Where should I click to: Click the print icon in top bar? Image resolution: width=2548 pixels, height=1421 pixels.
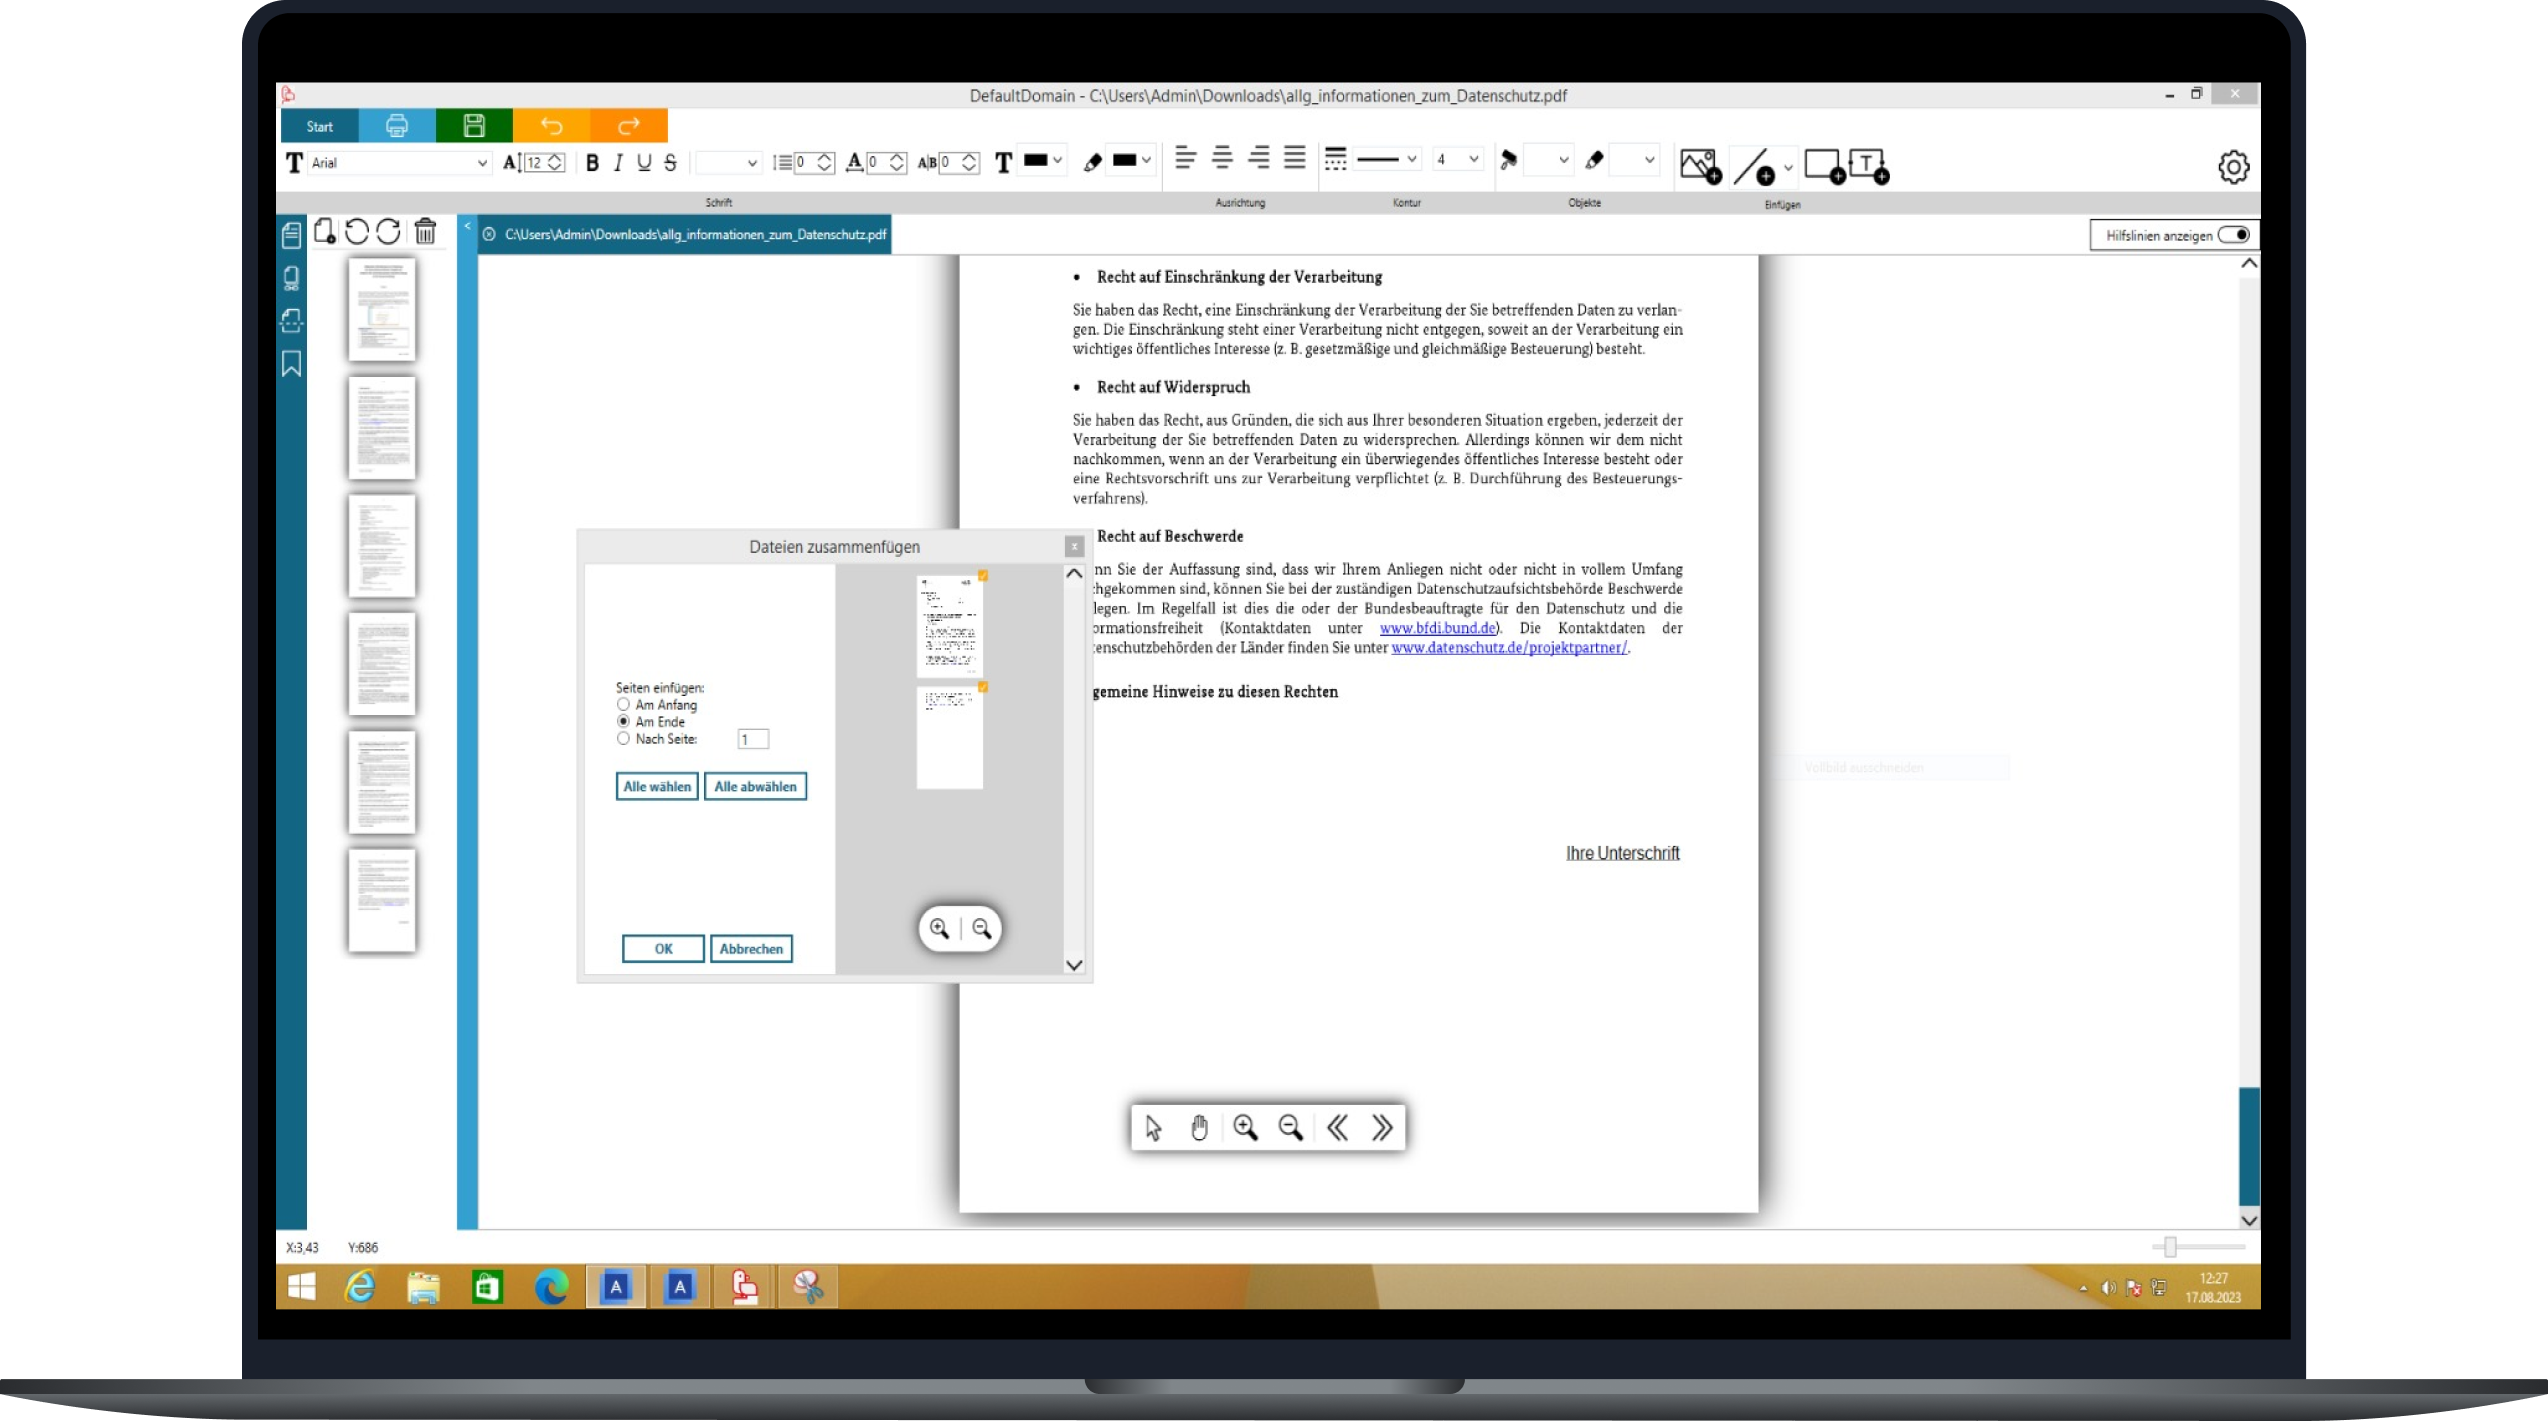click(x=397, y=126)
